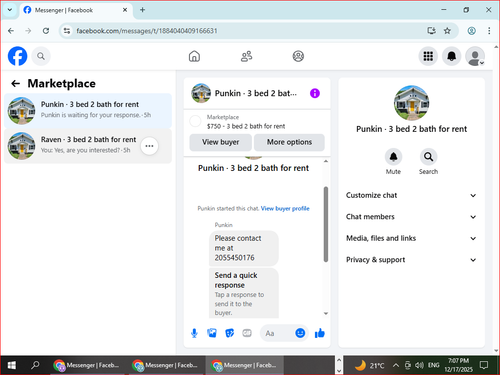The image size is (500, 375).
Task: Open the Facebook logo home link
Action: [17, 56]
